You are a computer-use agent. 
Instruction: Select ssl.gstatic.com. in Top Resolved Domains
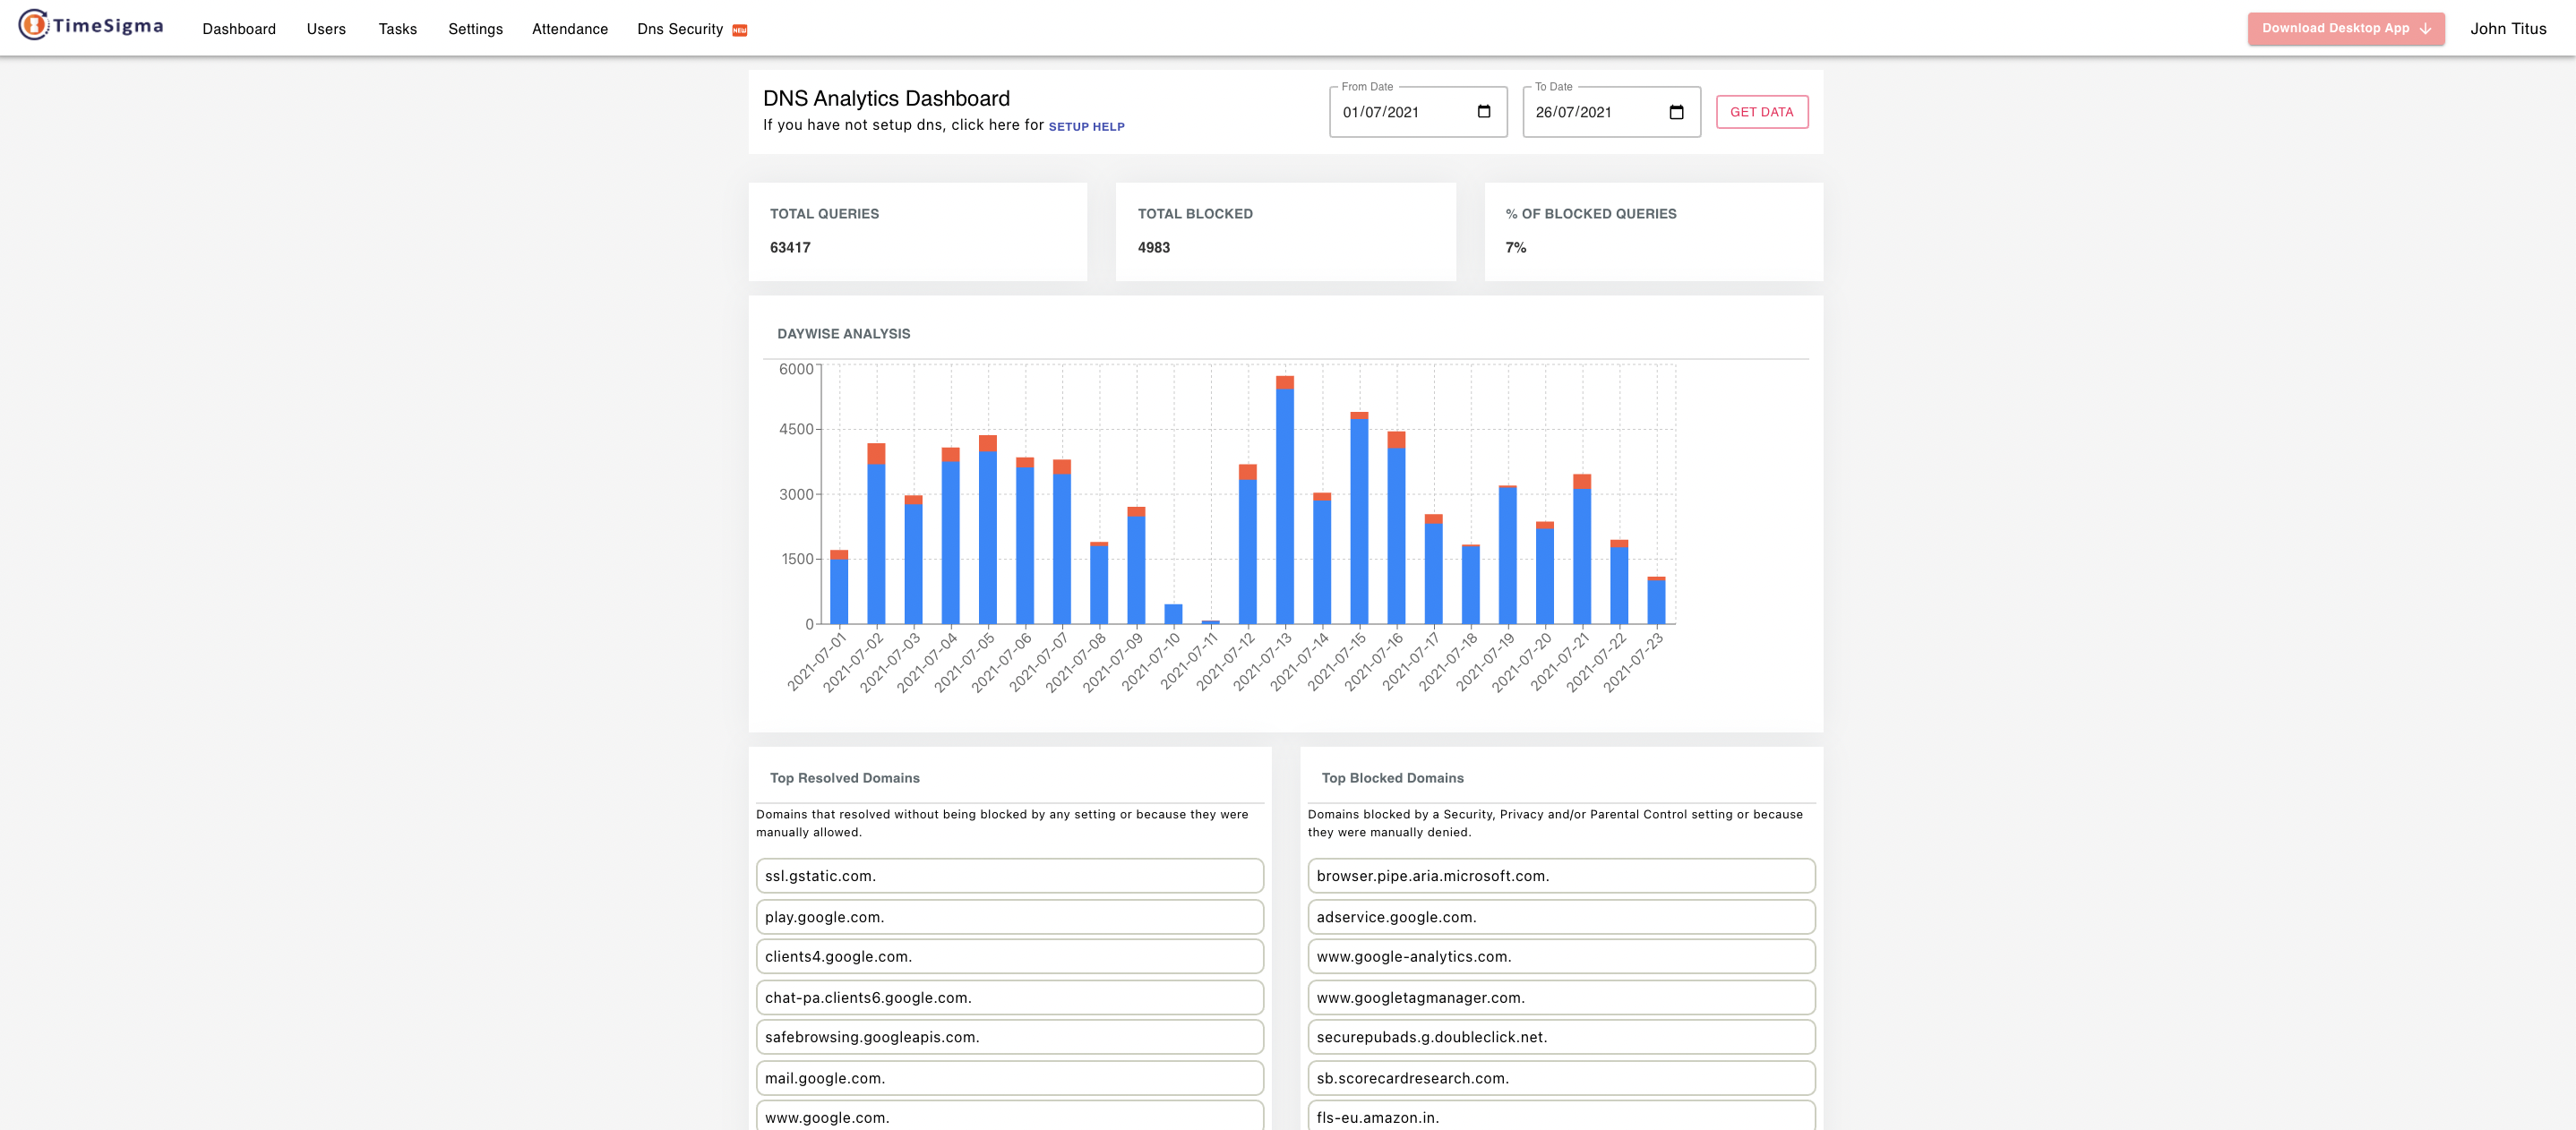tap(1009, 876)
